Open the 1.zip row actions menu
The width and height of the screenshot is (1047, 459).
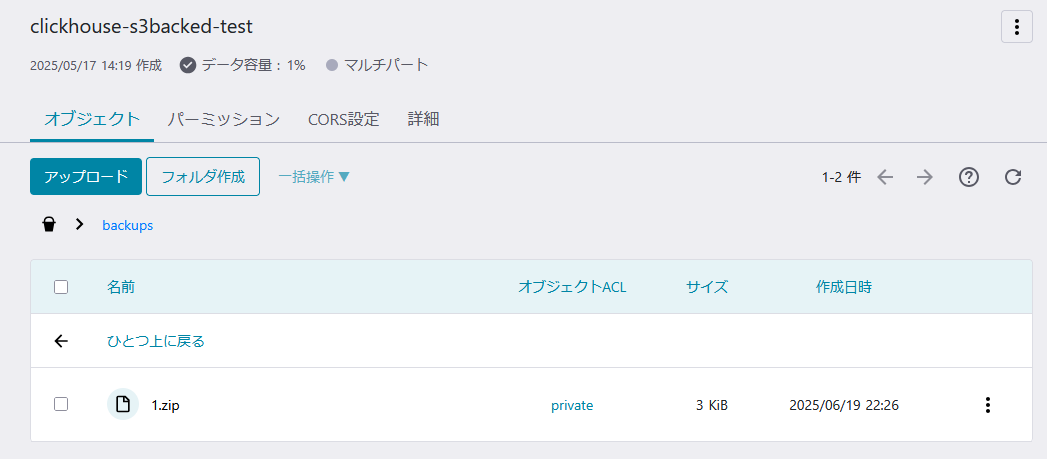[x=988, y=405]
